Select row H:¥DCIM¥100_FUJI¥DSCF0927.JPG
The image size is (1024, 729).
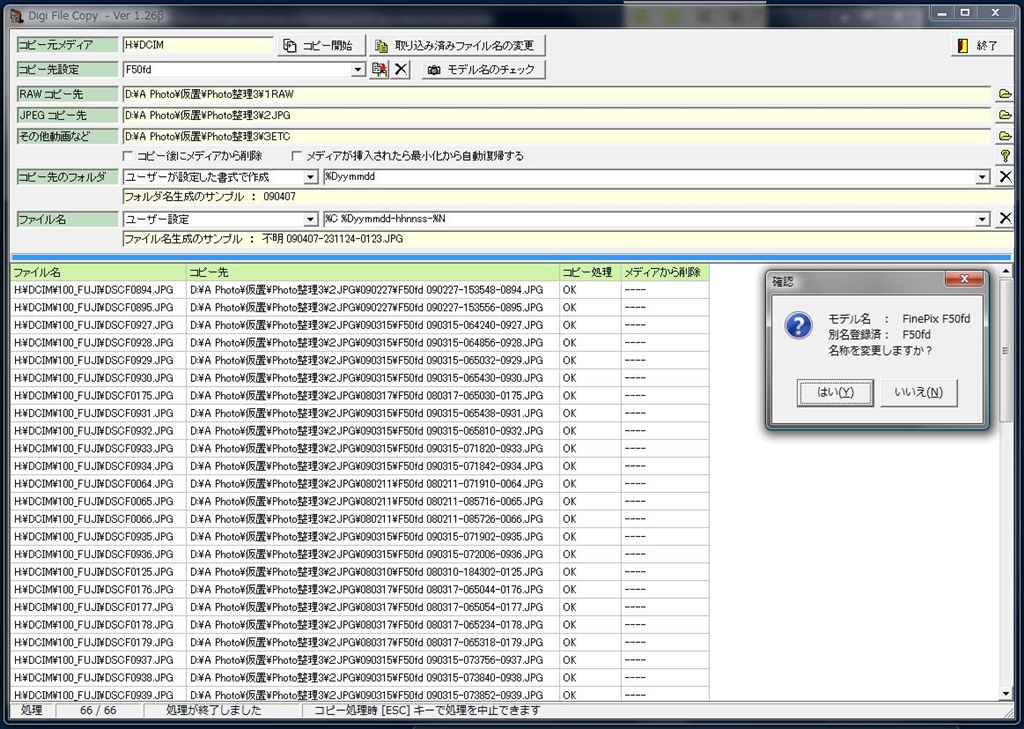click(360, 325)
